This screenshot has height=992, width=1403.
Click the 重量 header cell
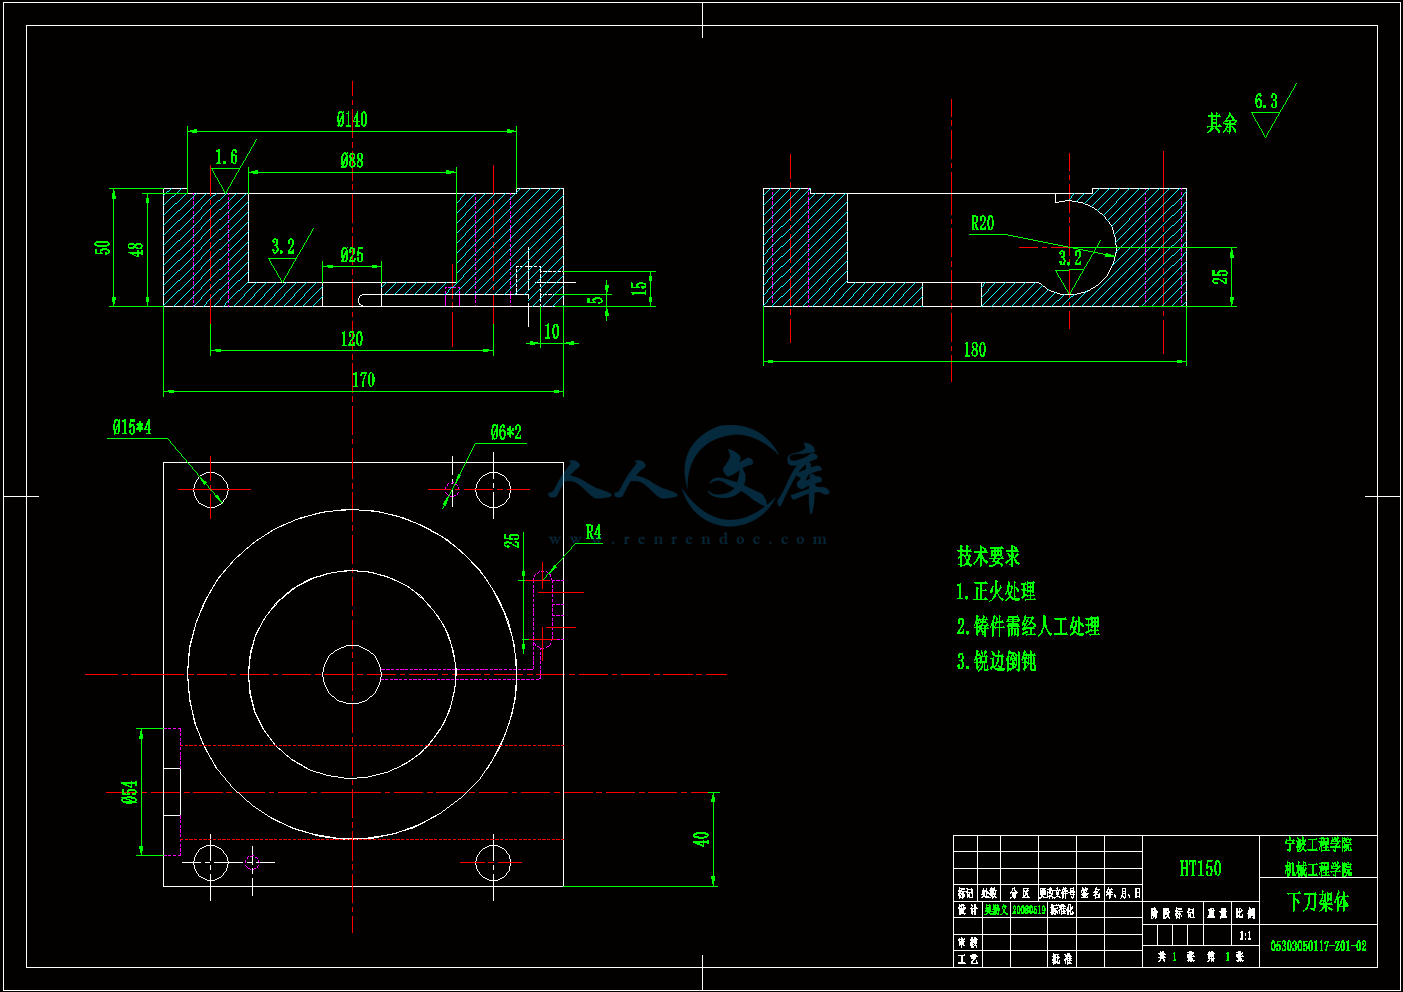point(1217,913)
